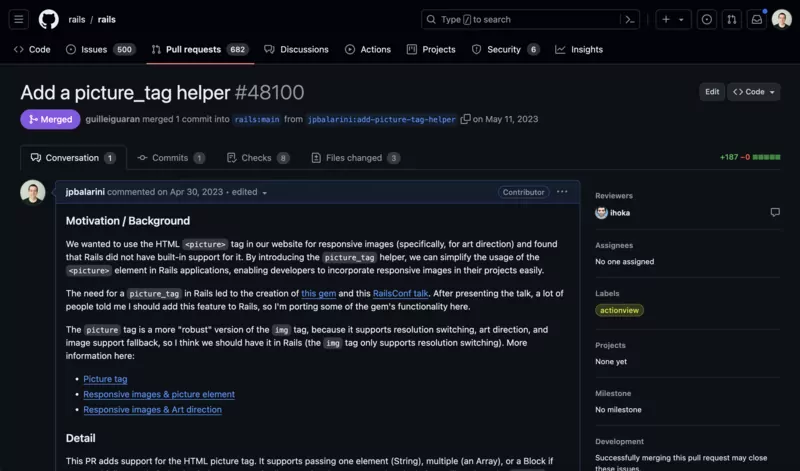This screenshot has height=471, width=800.
Task: Click ihoka reviewer name
Action: click(620, 213)
